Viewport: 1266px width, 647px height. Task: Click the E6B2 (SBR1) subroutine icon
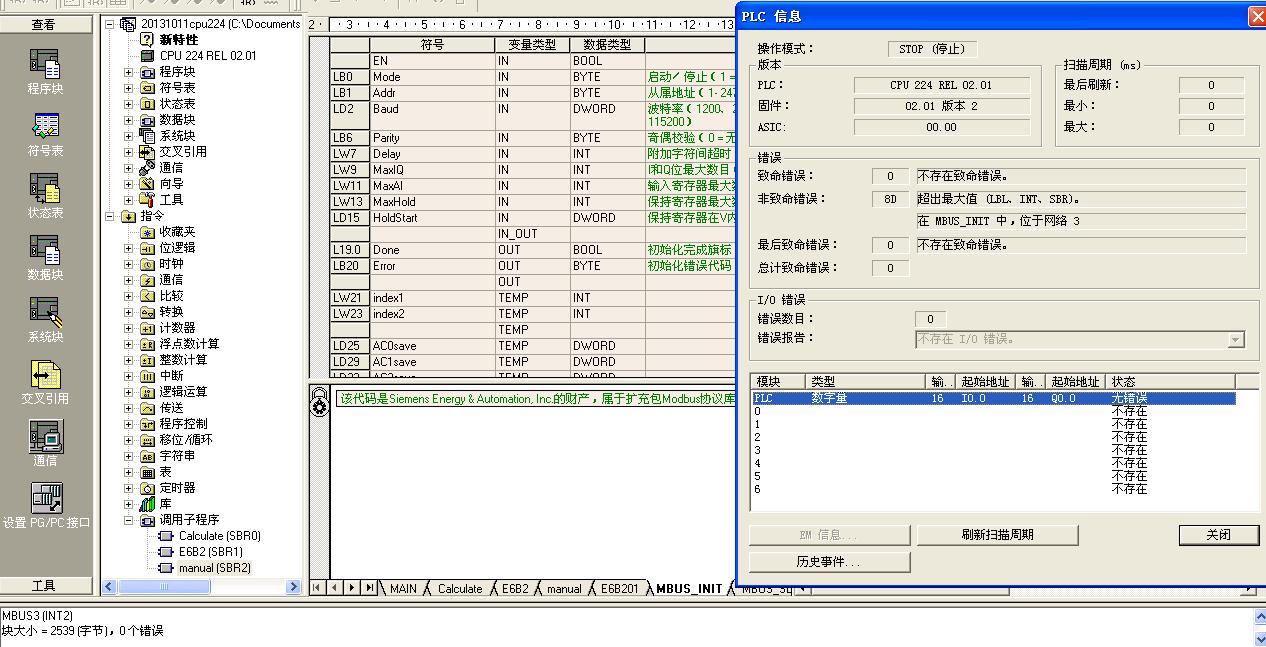click(166, 552)
